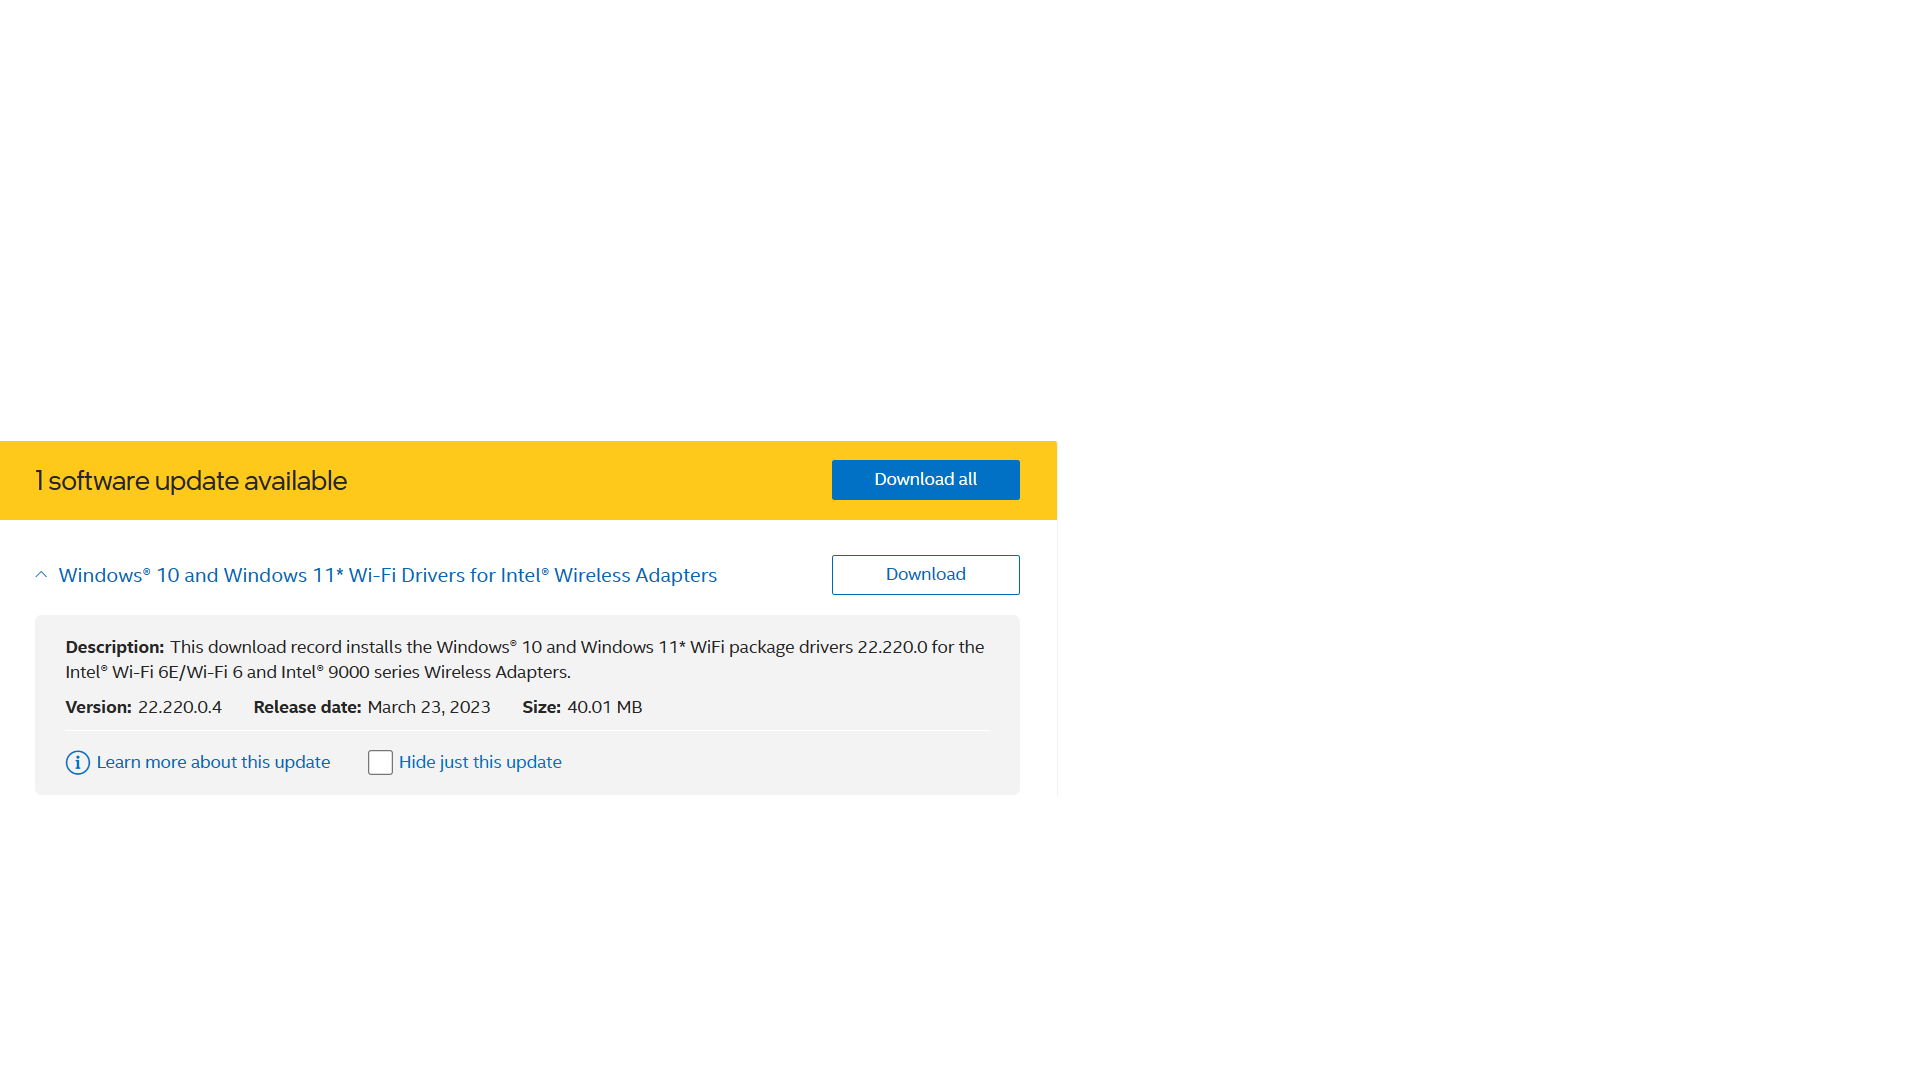Click the file size 40.01 MB
Image resolution: width=1920 pixels, height=1080 pixels.
[x=604, y=707]
